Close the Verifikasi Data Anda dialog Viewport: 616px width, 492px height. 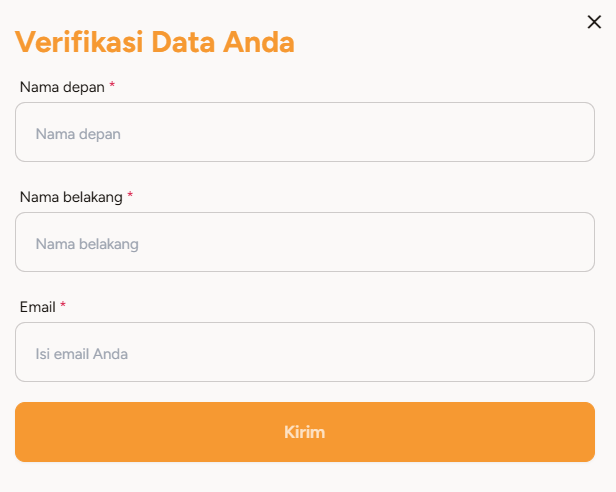coord(594,23)
